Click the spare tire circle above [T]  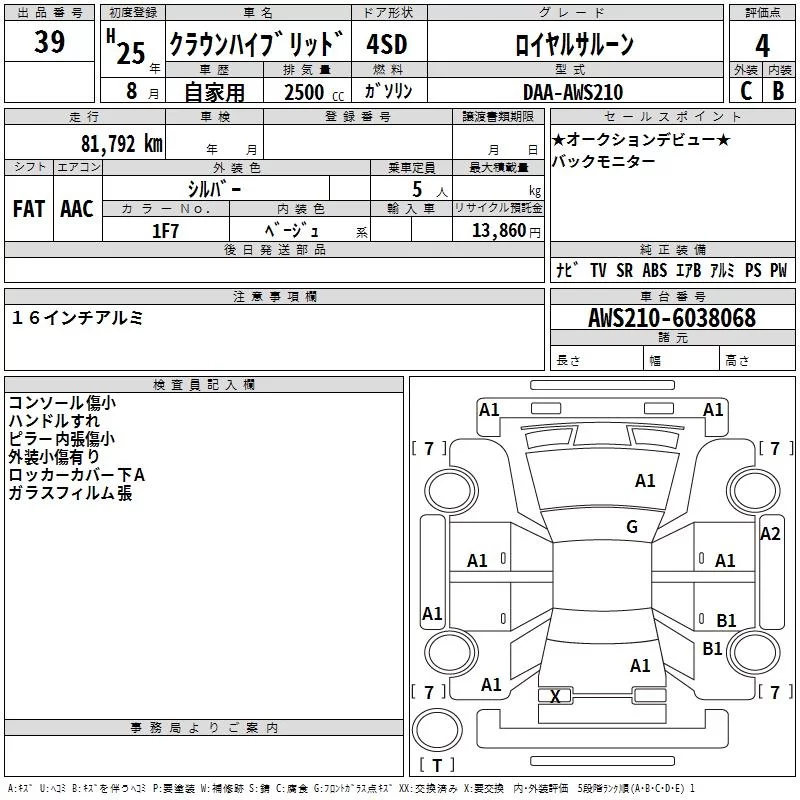[437, 730]
